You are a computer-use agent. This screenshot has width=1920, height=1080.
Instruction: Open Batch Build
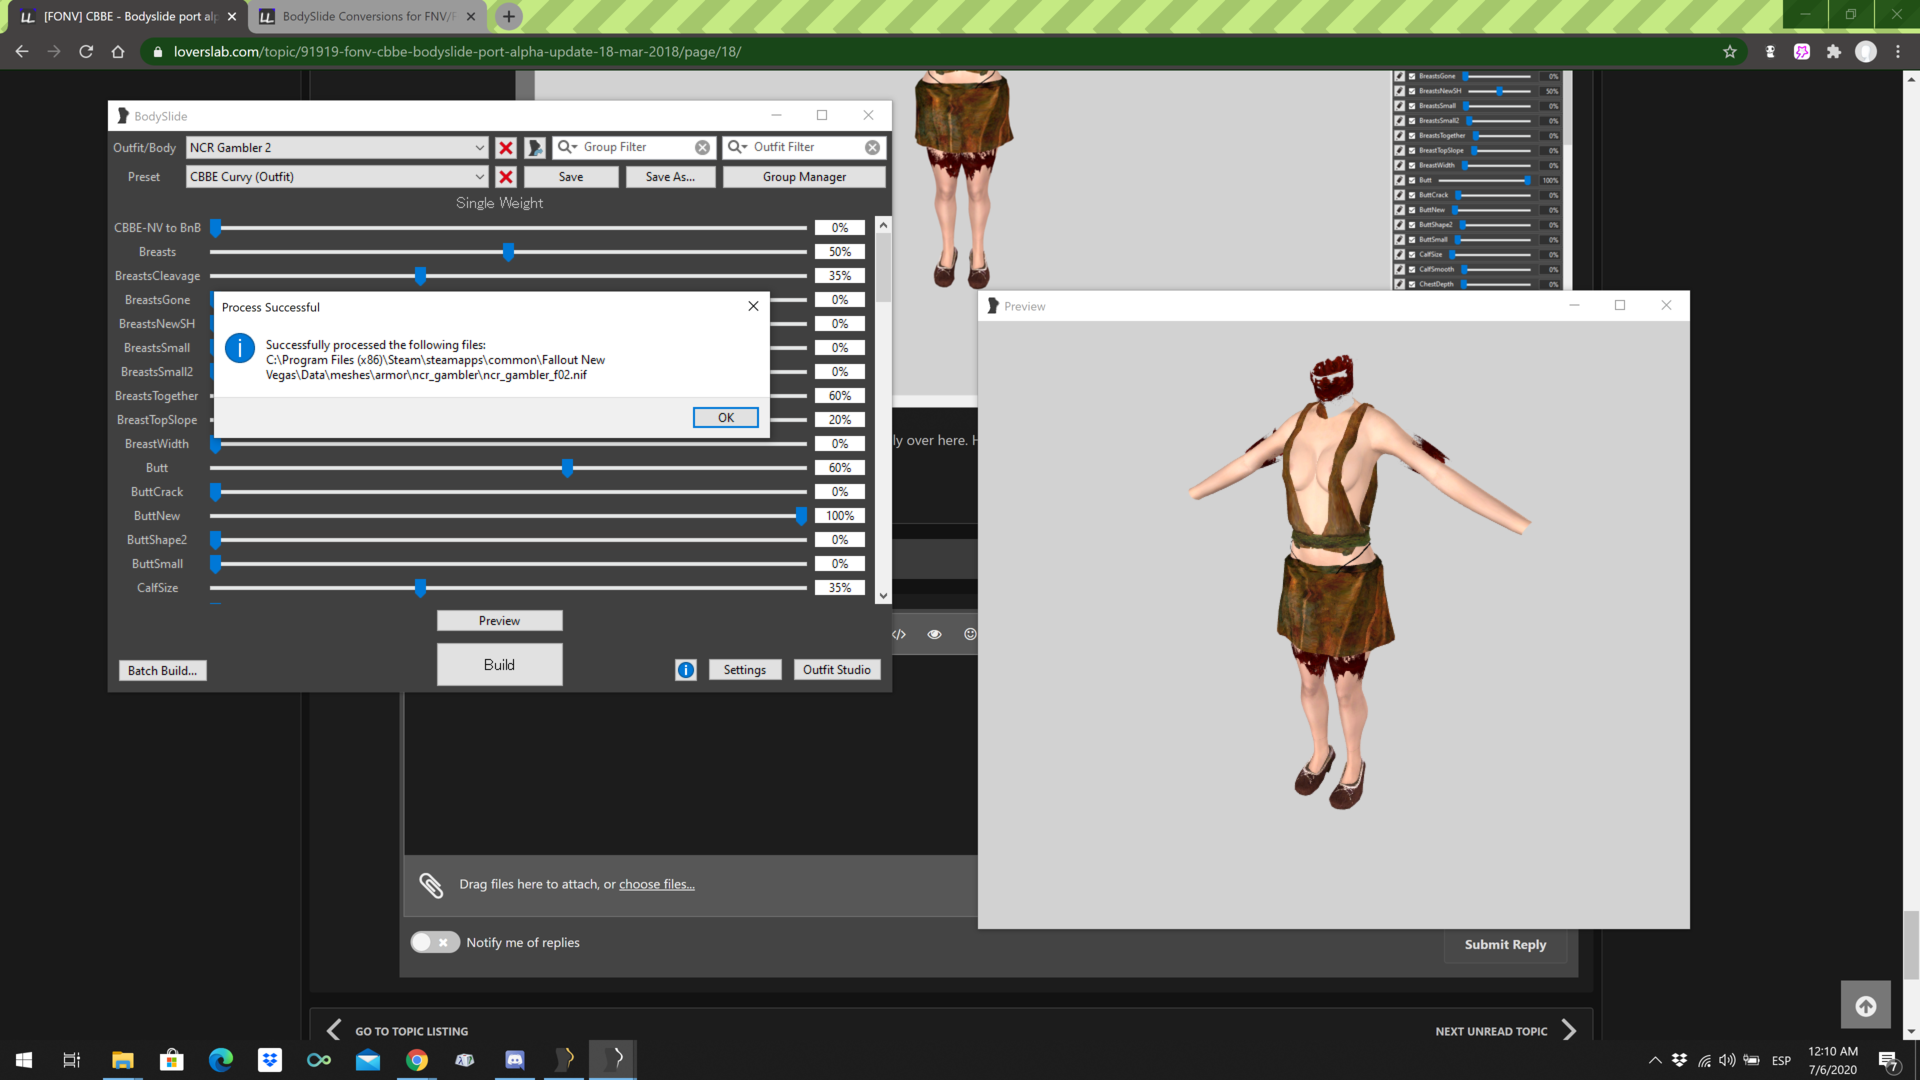[x=162, y=671]
